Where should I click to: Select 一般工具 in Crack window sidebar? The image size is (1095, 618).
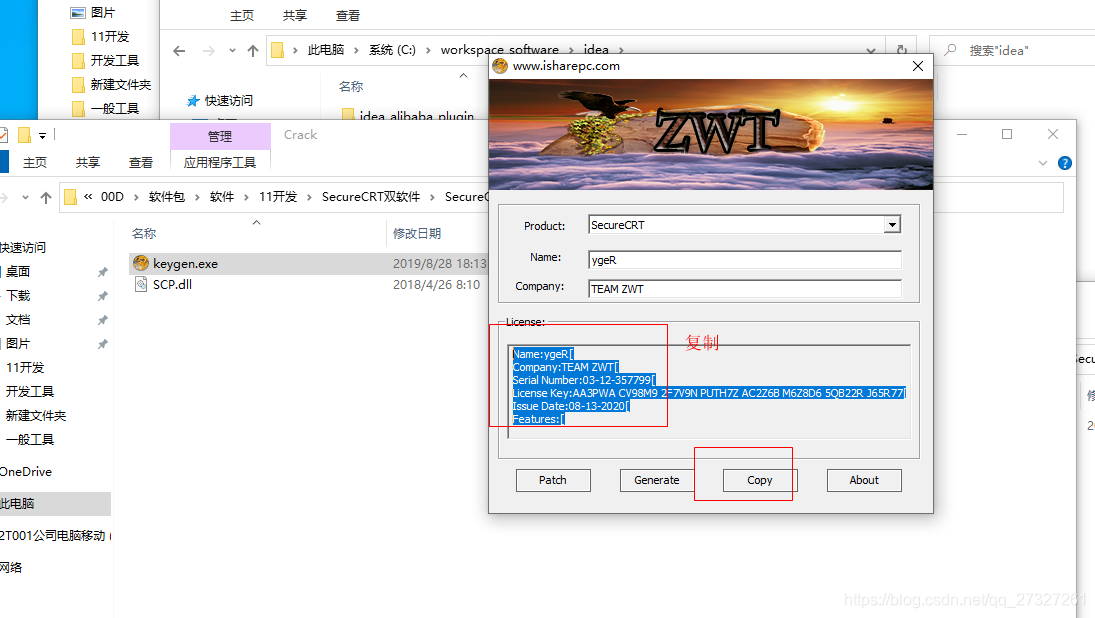[x=30, y=439]
